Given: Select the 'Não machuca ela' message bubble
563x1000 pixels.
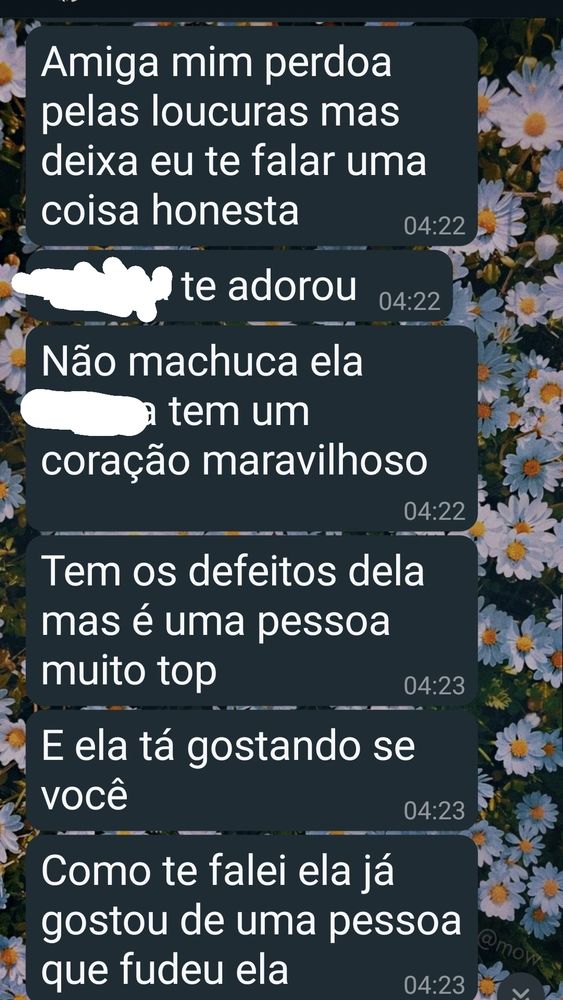Looking at the screenshot, I should pos(251,428).
